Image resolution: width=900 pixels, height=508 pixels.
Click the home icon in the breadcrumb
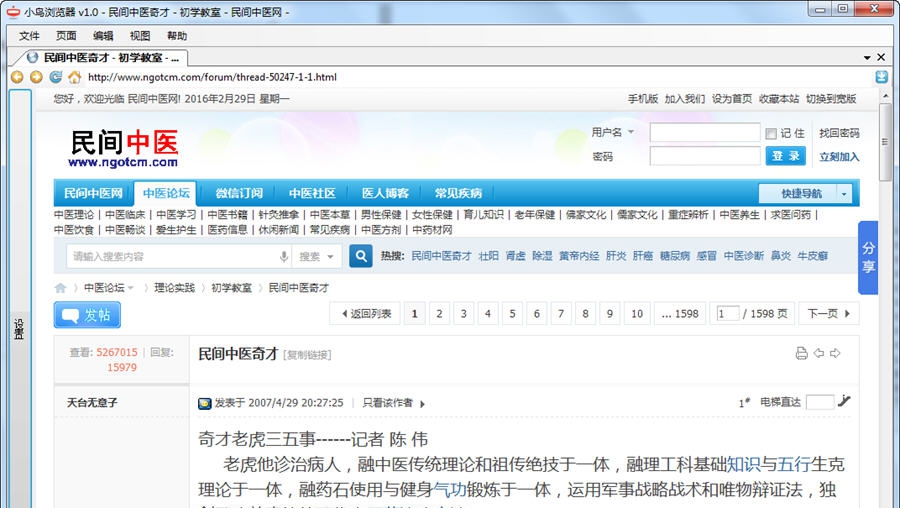click(x=60, y=288)
